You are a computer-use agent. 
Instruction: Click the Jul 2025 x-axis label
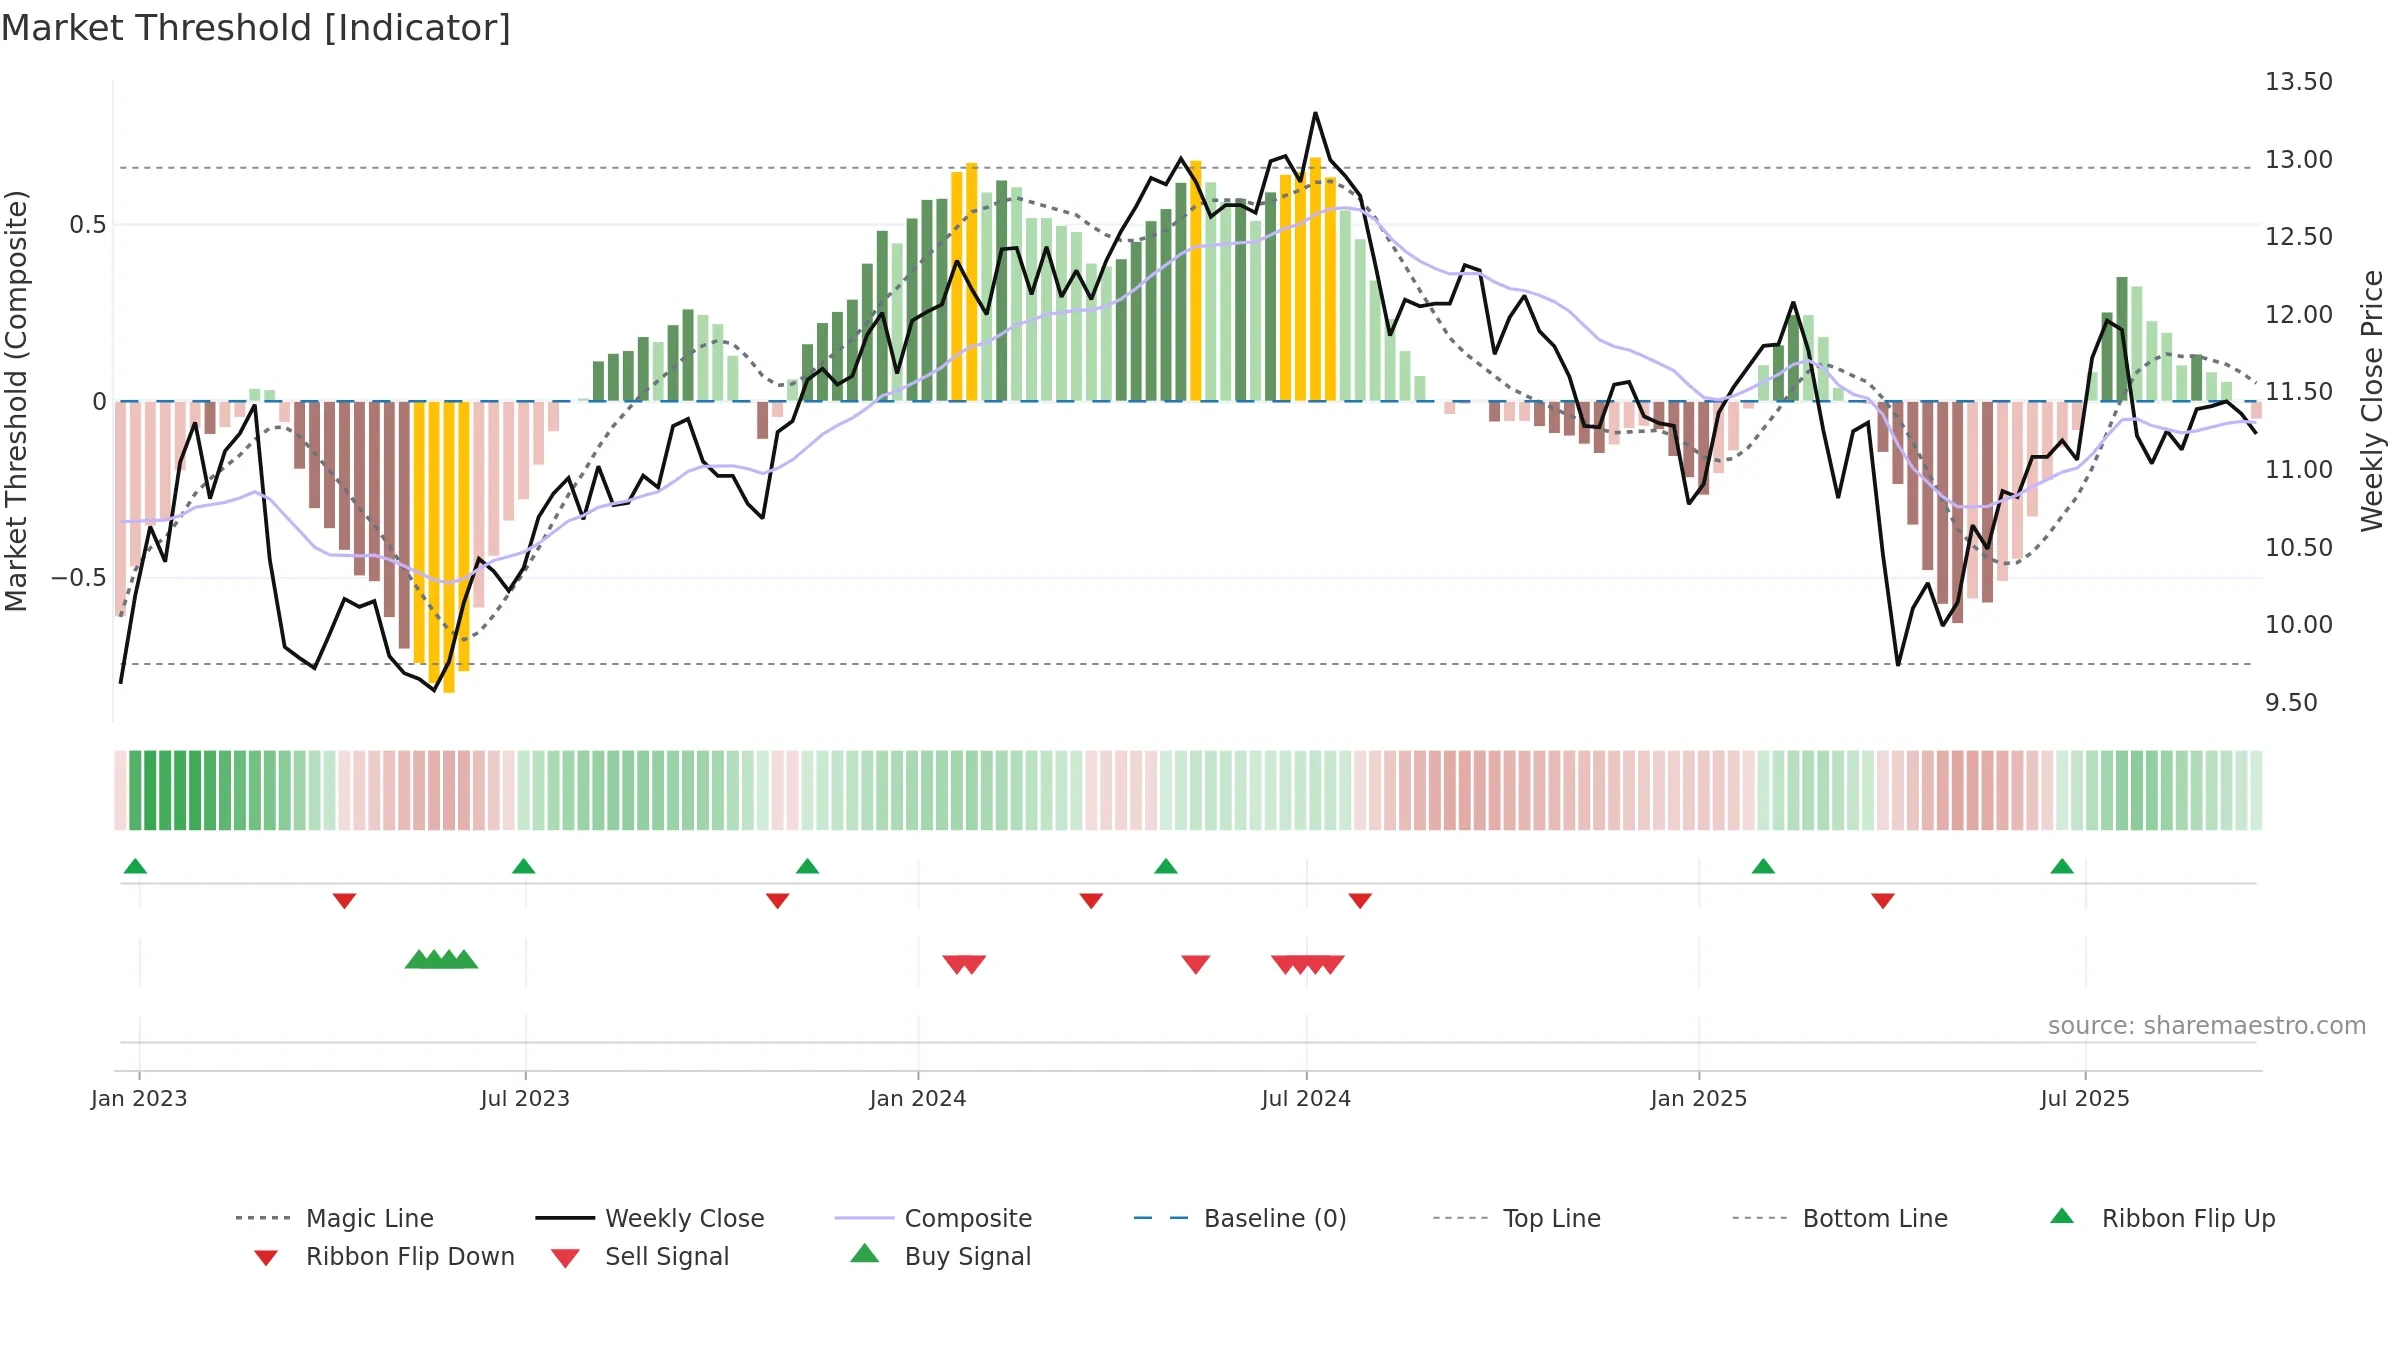(x=2085, y=1099)
